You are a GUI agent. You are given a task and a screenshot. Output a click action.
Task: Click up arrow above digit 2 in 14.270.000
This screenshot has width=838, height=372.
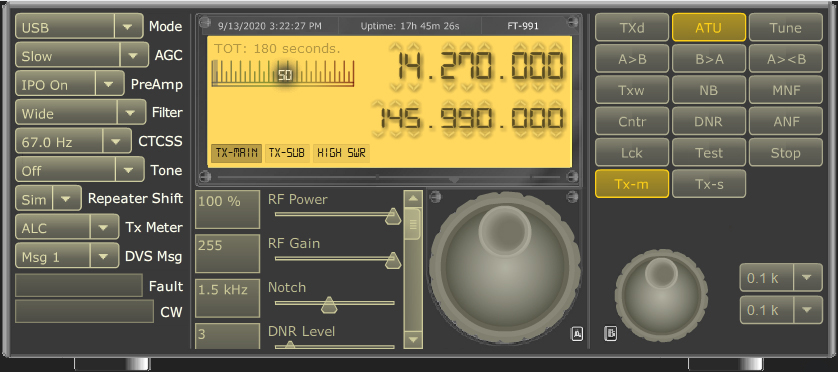[x=448, y=47]
